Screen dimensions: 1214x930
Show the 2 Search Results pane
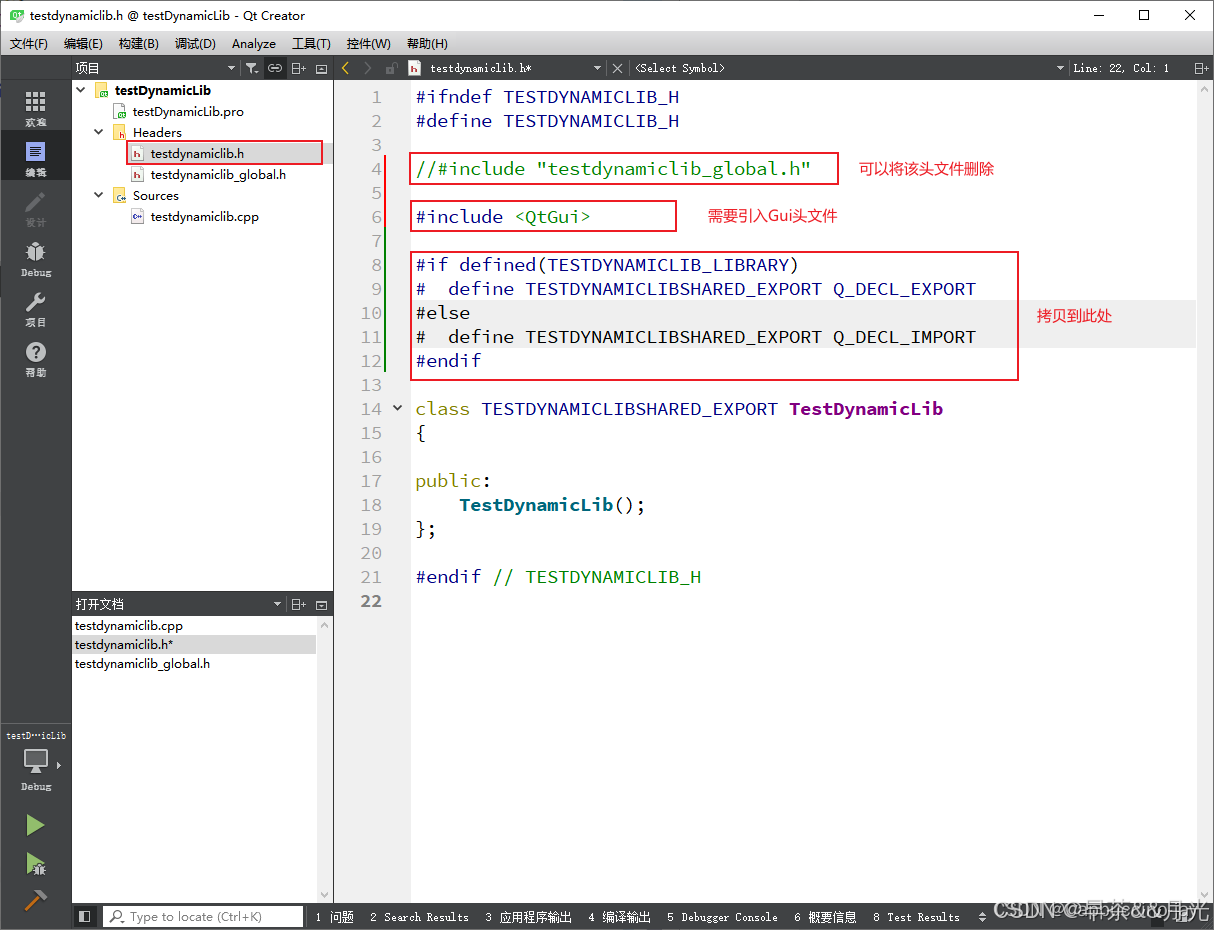419,916
